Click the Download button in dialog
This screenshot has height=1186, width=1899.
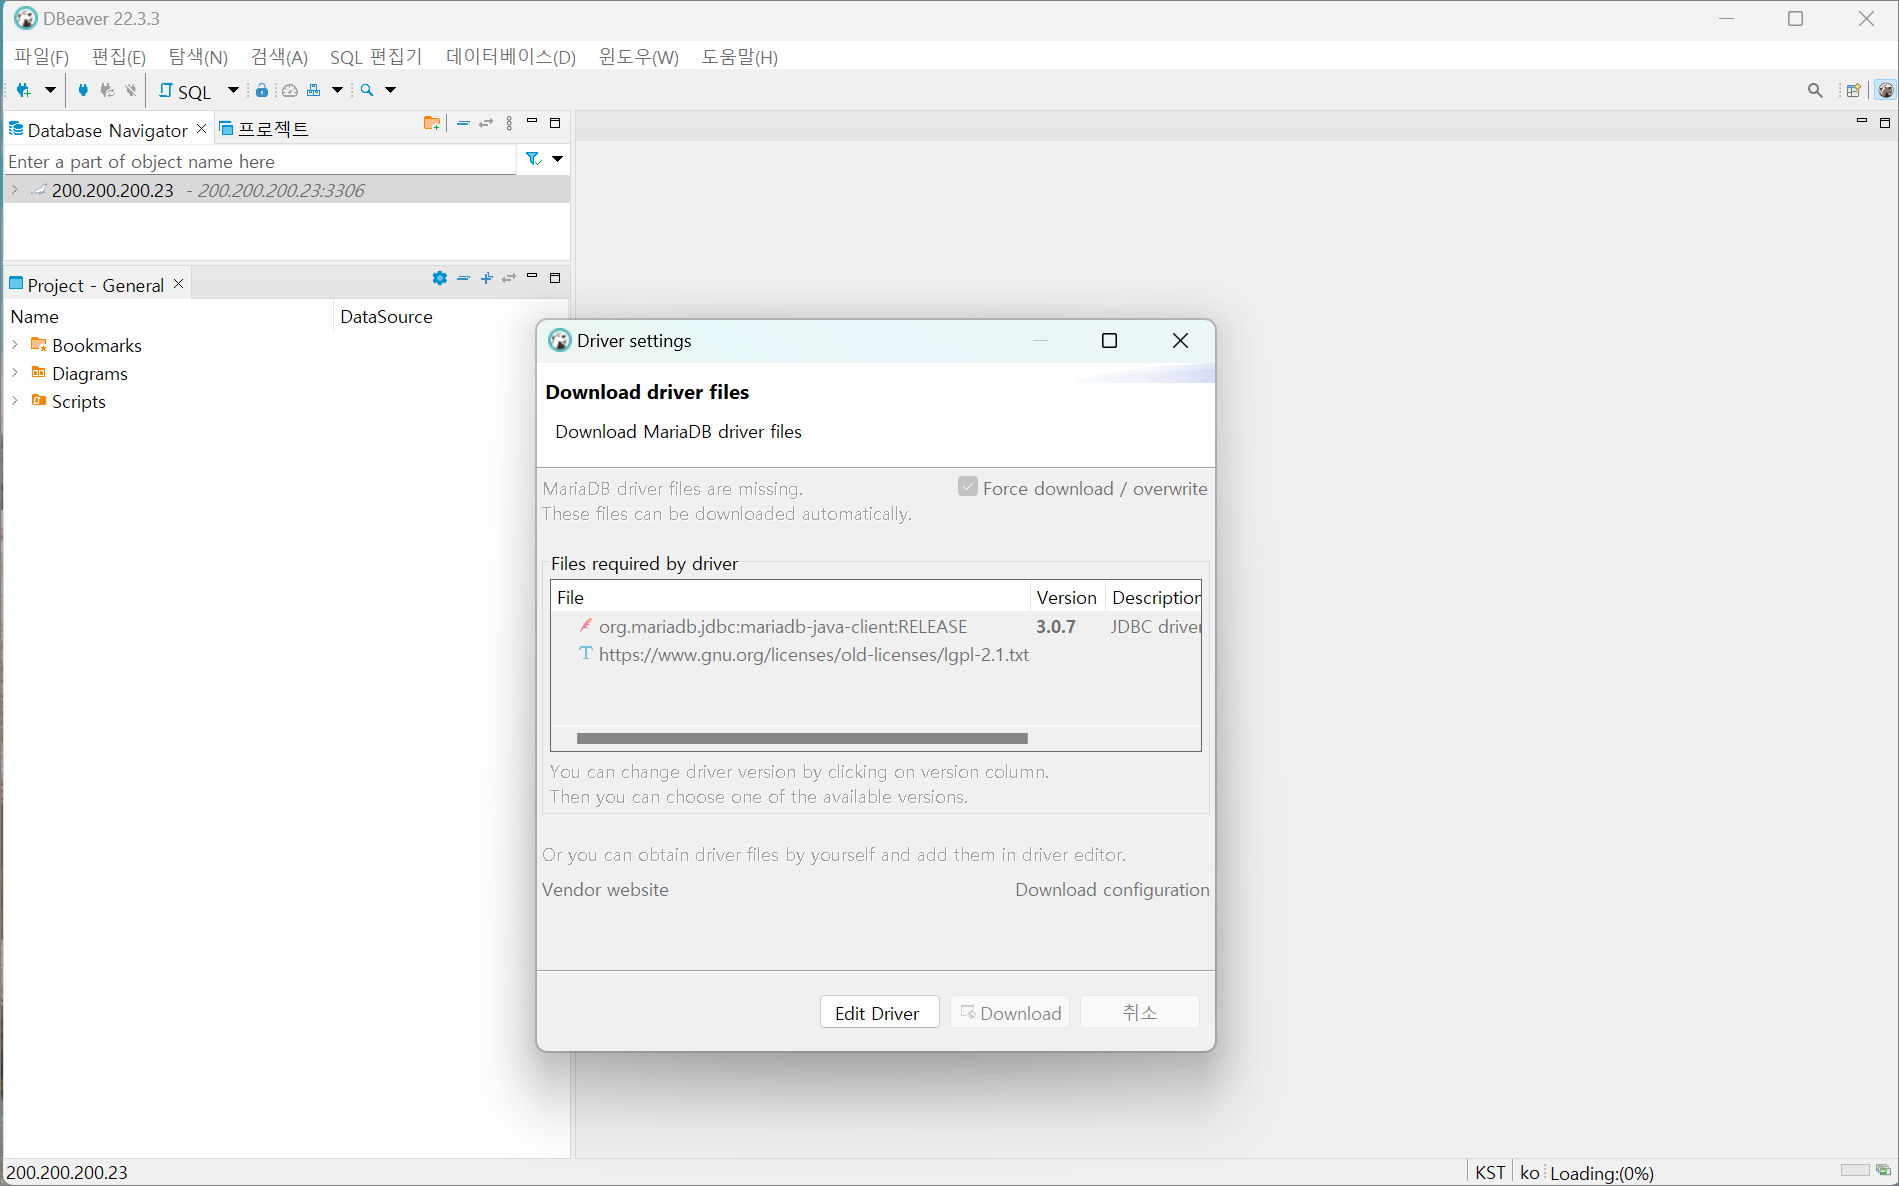(x=1010, y=1012)
